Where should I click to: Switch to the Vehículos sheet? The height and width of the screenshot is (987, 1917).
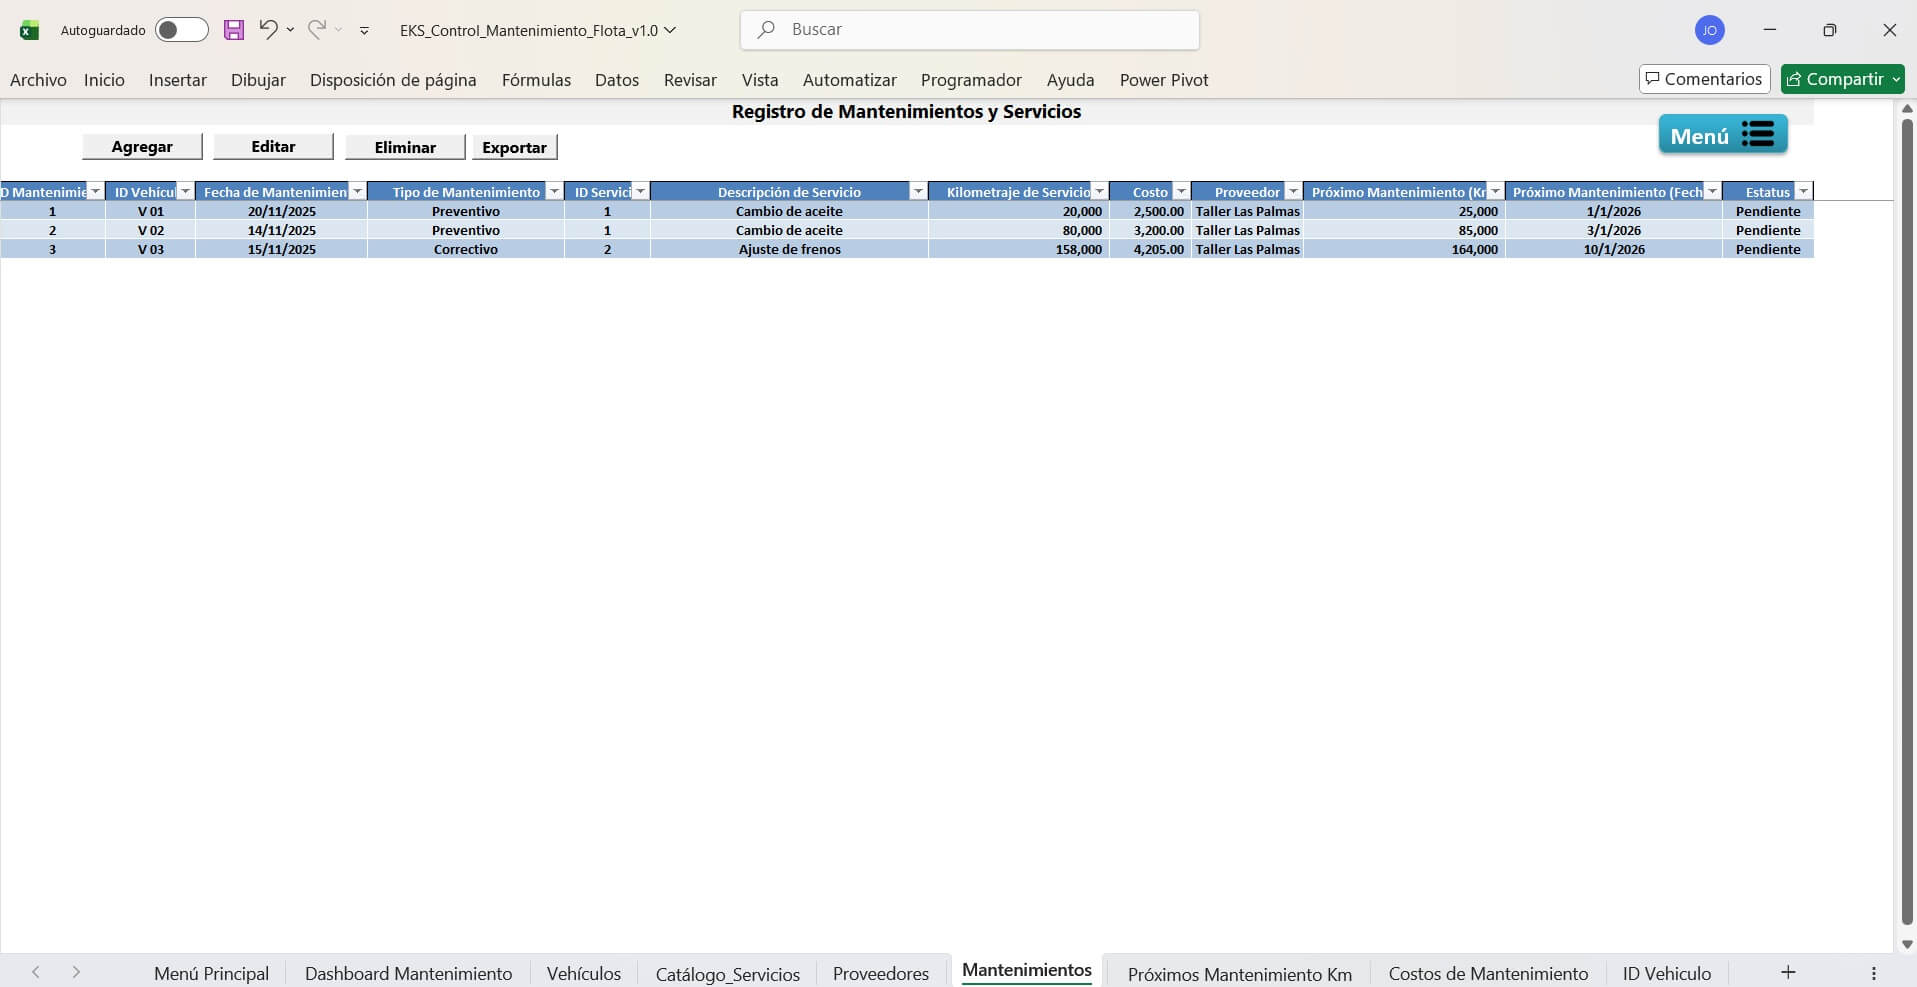coord(584,974)
